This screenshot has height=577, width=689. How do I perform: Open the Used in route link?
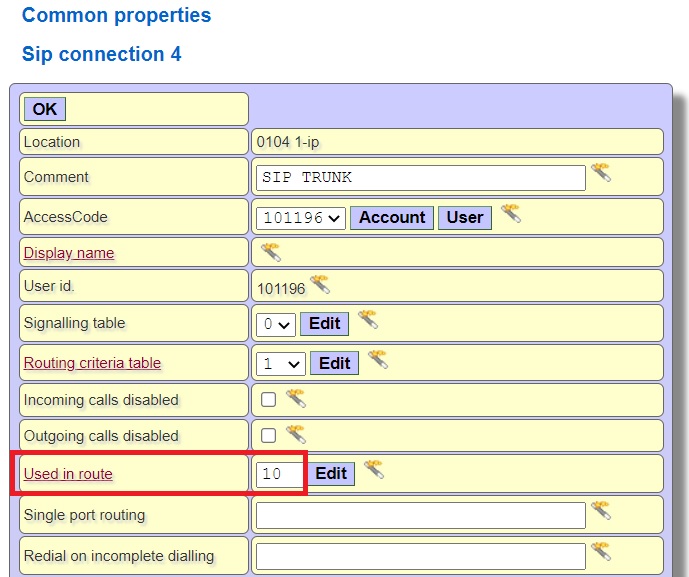(x=68, y=474)
